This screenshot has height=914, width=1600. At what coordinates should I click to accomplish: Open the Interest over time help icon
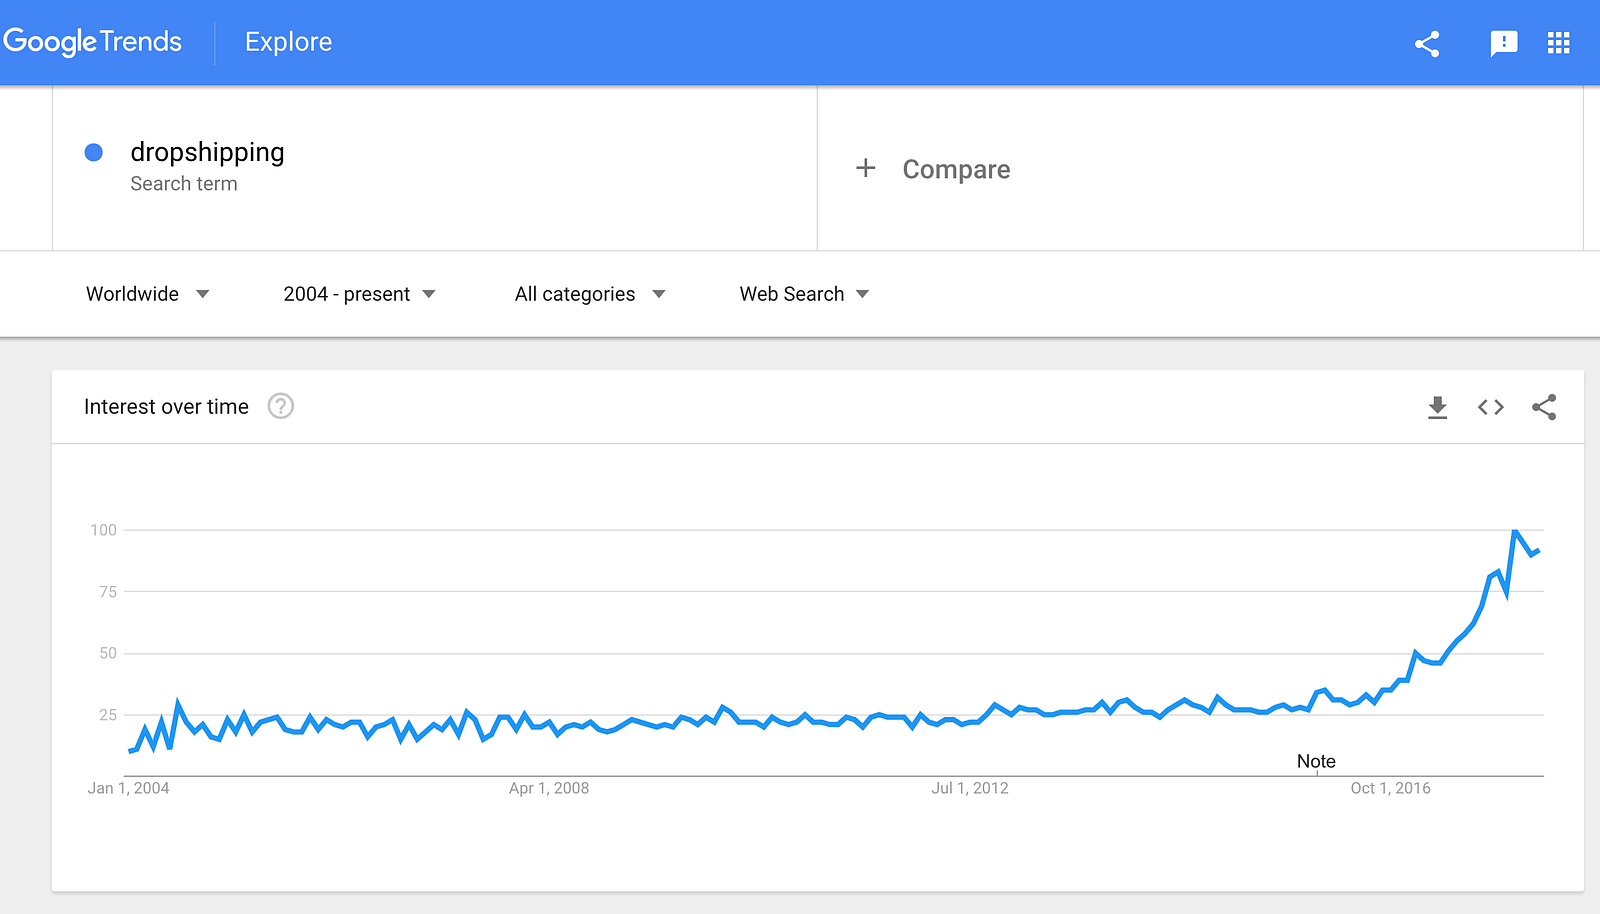[x=281, y=406]
